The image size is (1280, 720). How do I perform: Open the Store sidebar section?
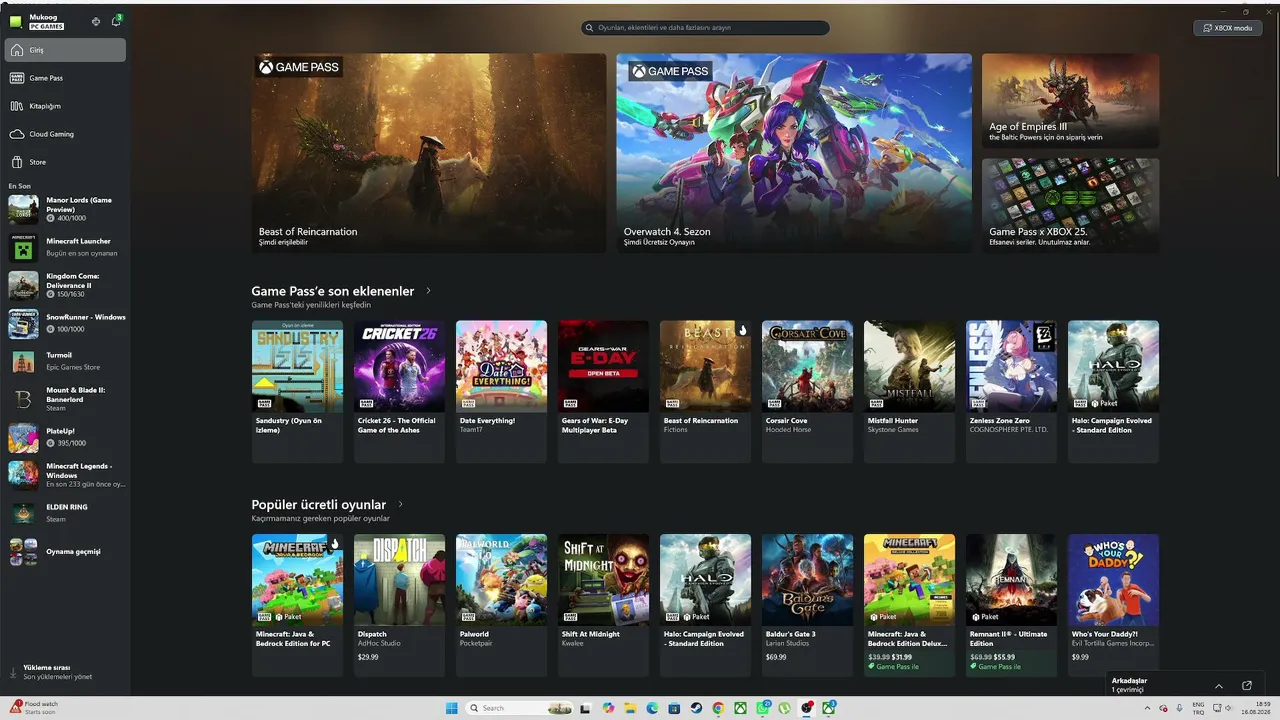tap(65, 162)
